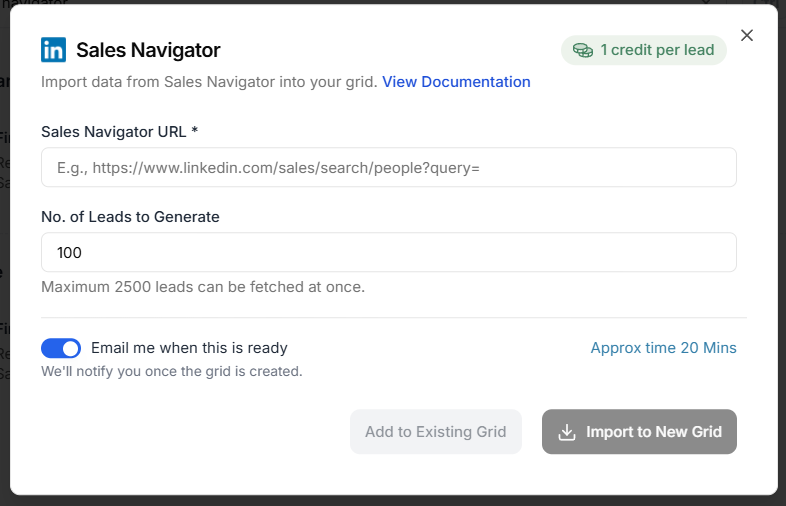
Task: Click the Sales Navigator heading
Action: (148, 50)
